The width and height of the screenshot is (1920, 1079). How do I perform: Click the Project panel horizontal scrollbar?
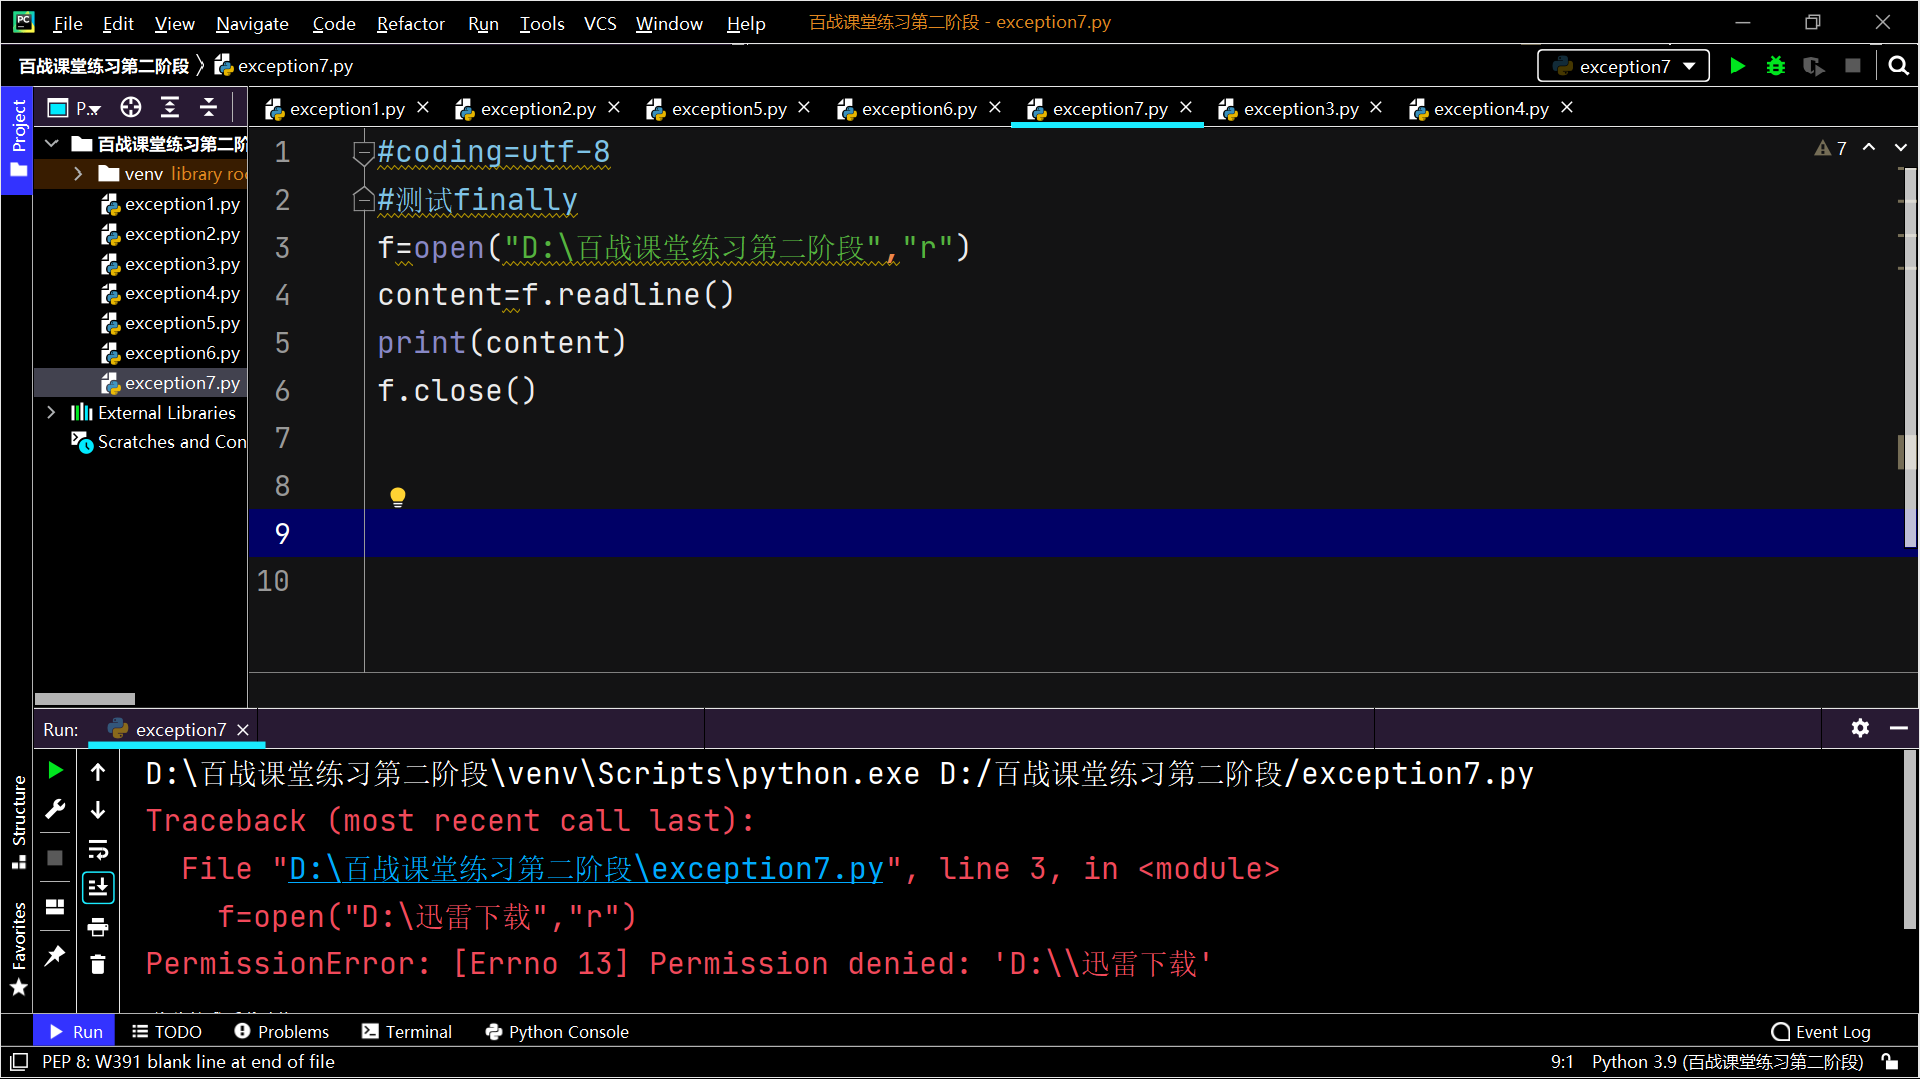(x=85, y=699)
